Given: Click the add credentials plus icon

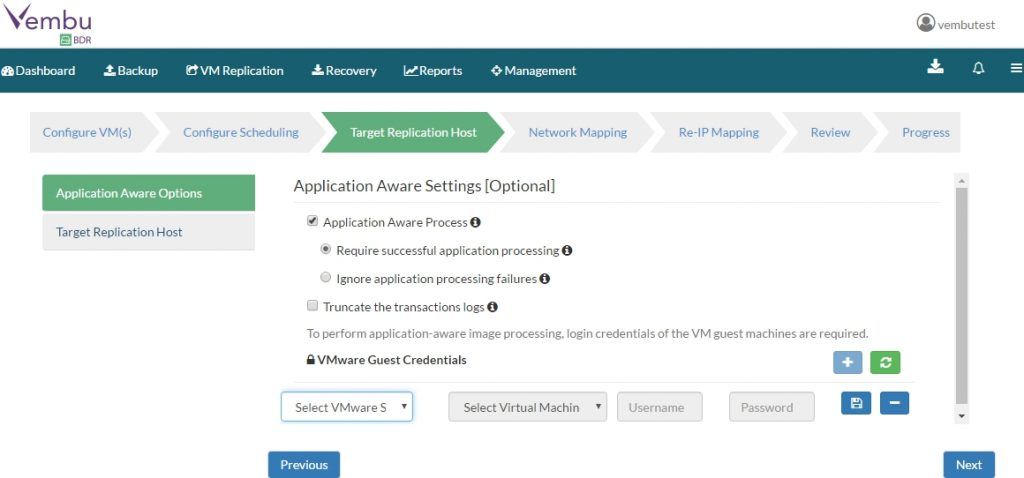Looking at the screenshot, I should pyautogui.click(x=847, y=362).
